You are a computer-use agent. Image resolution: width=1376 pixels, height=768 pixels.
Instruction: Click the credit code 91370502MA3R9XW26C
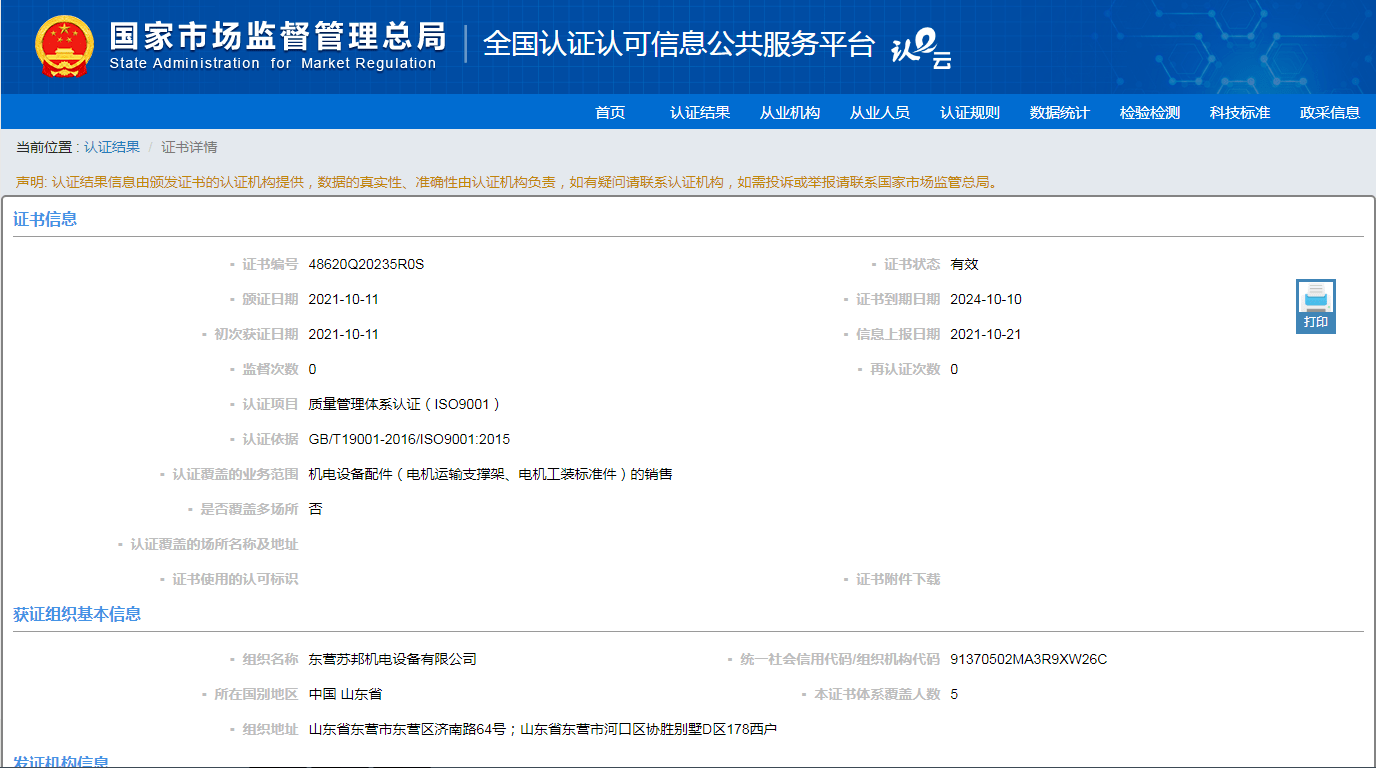(x=1028, y=660)
